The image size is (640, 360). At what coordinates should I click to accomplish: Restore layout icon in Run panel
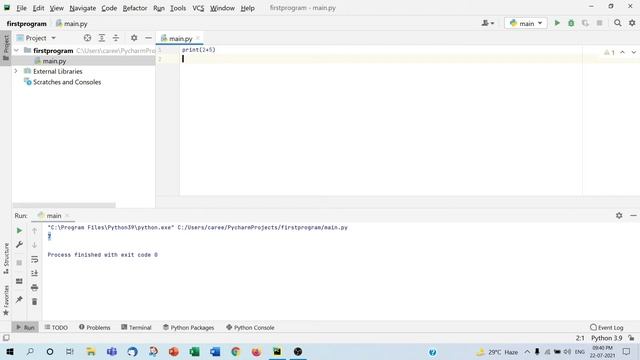click(x=19, y=281)
